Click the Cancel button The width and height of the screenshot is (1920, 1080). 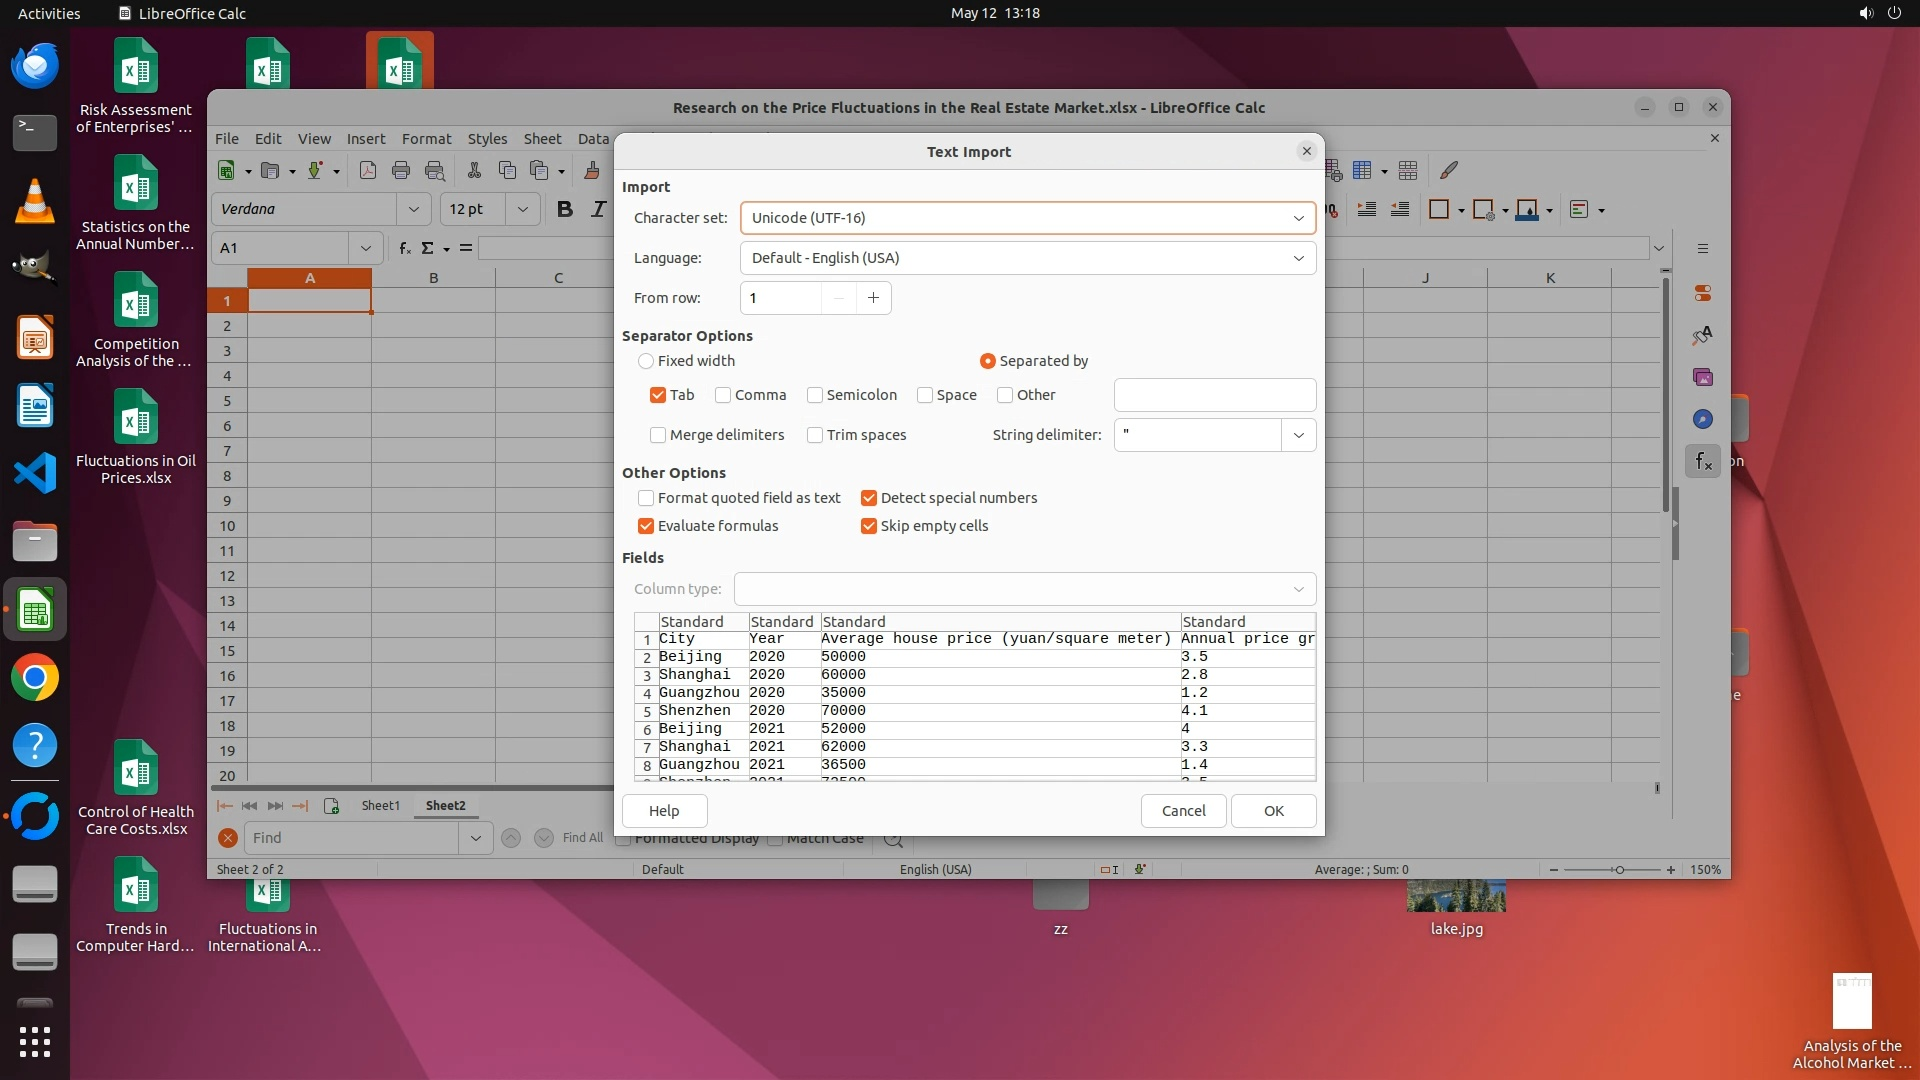[x=1183, y=811]
